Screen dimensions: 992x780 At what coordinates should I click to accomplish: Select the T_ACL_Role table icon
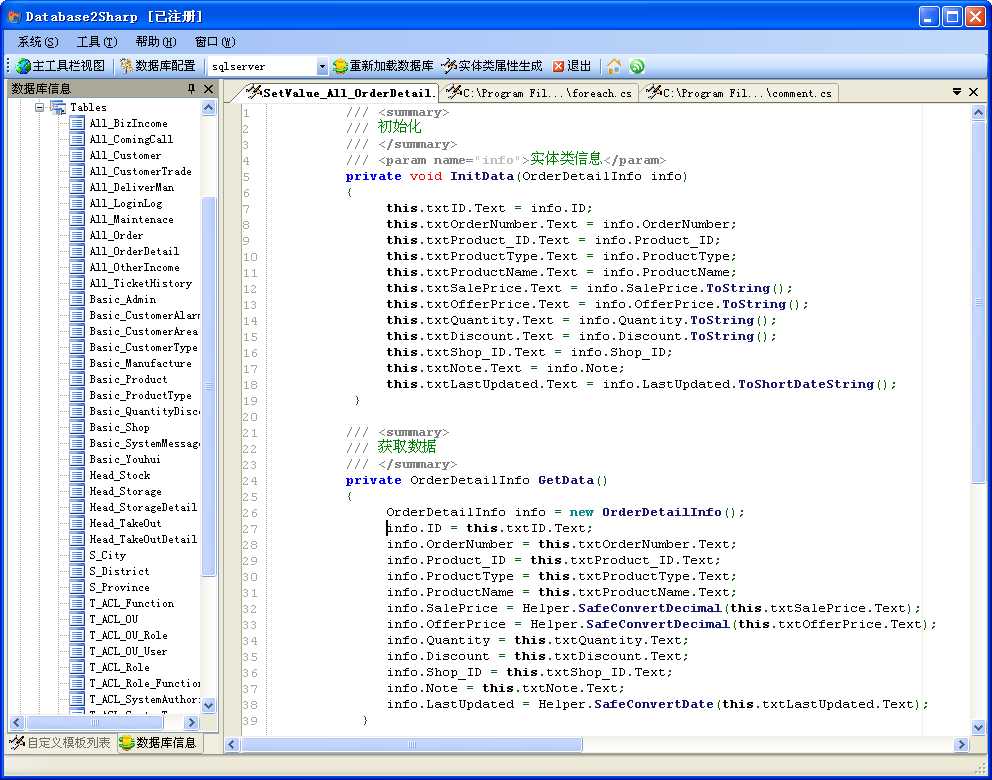[77, 667]
